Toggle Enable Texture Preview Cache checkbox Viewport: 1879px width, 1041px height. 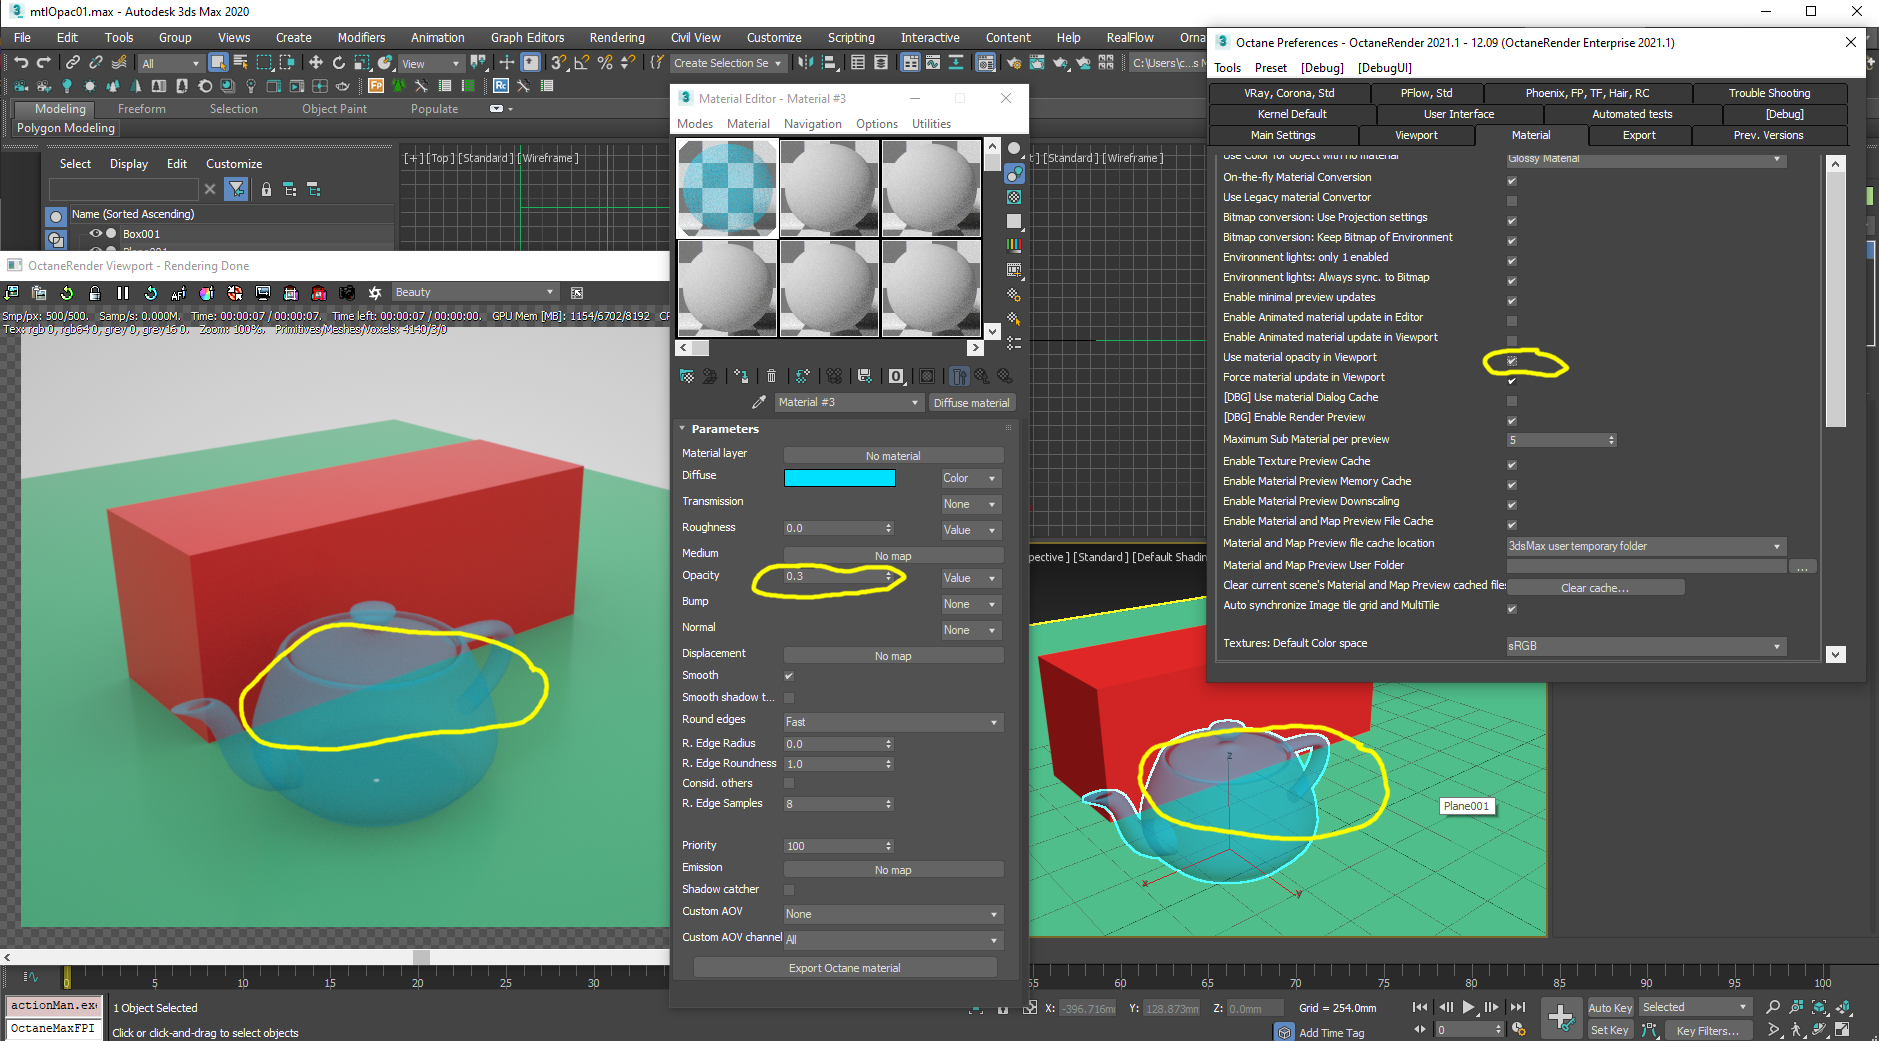click(x=1512, y=465)
